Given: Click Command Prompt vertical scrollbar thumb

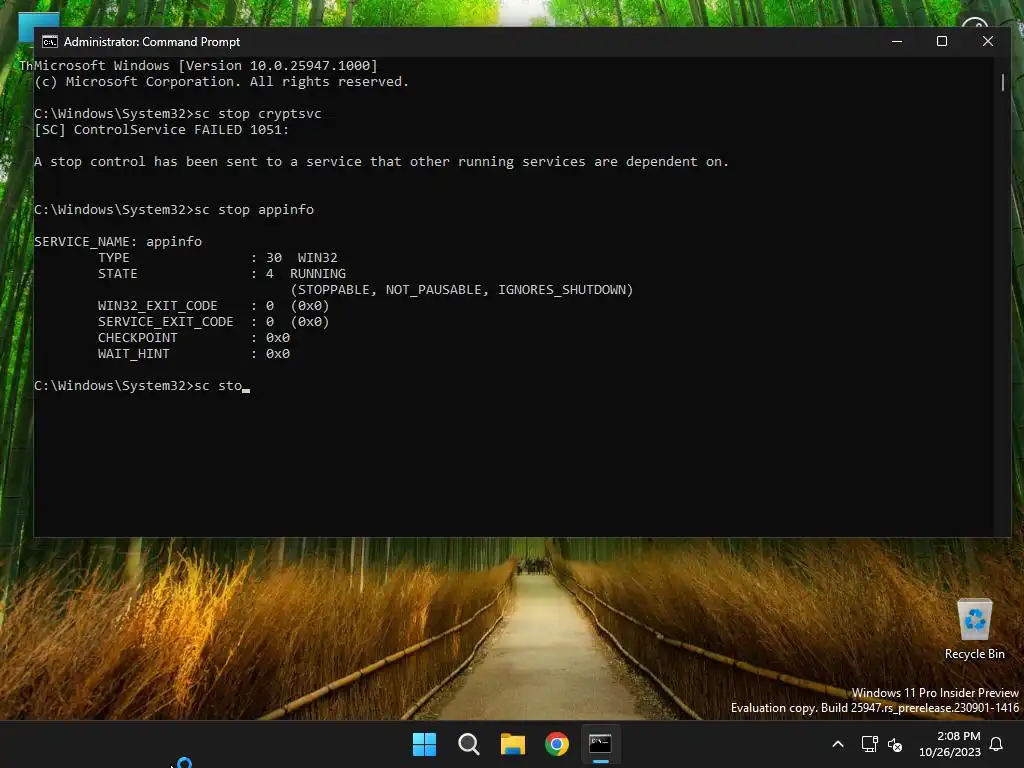Looking at the screenshot, I should (1003, 82).
